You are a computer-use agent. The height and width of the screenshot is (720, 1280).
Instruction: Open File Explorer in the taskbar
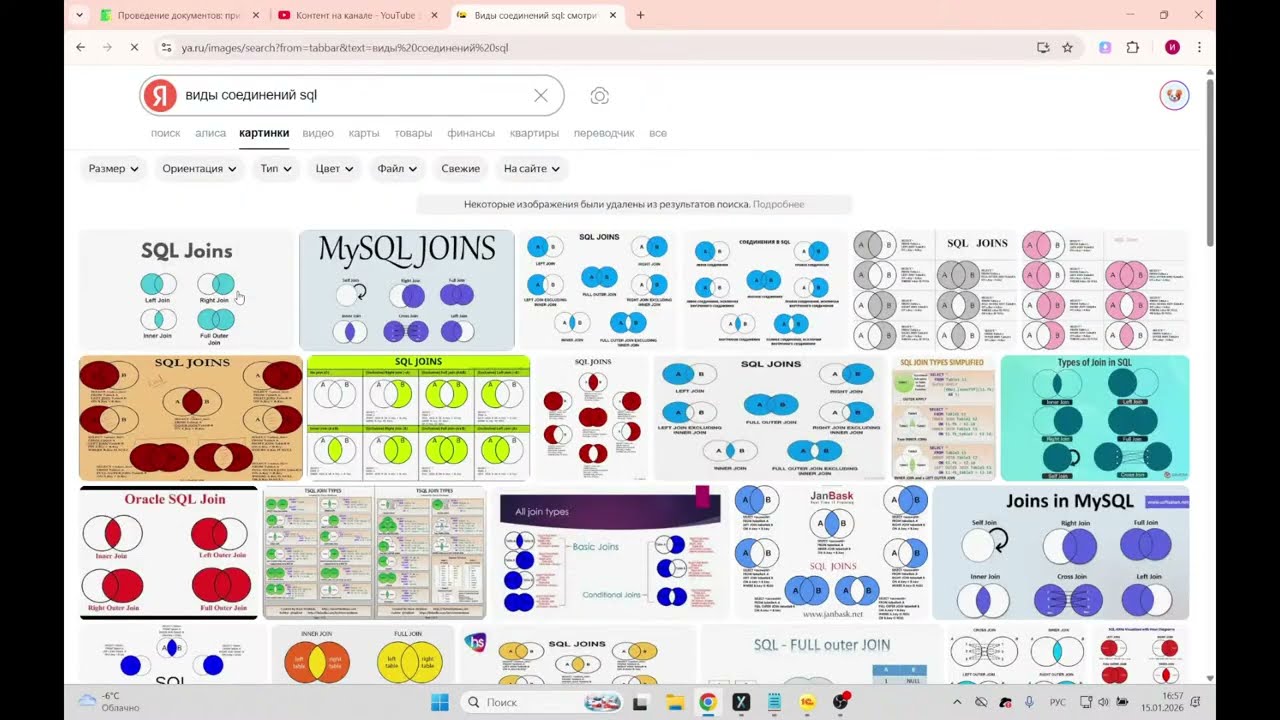(674, 702)
